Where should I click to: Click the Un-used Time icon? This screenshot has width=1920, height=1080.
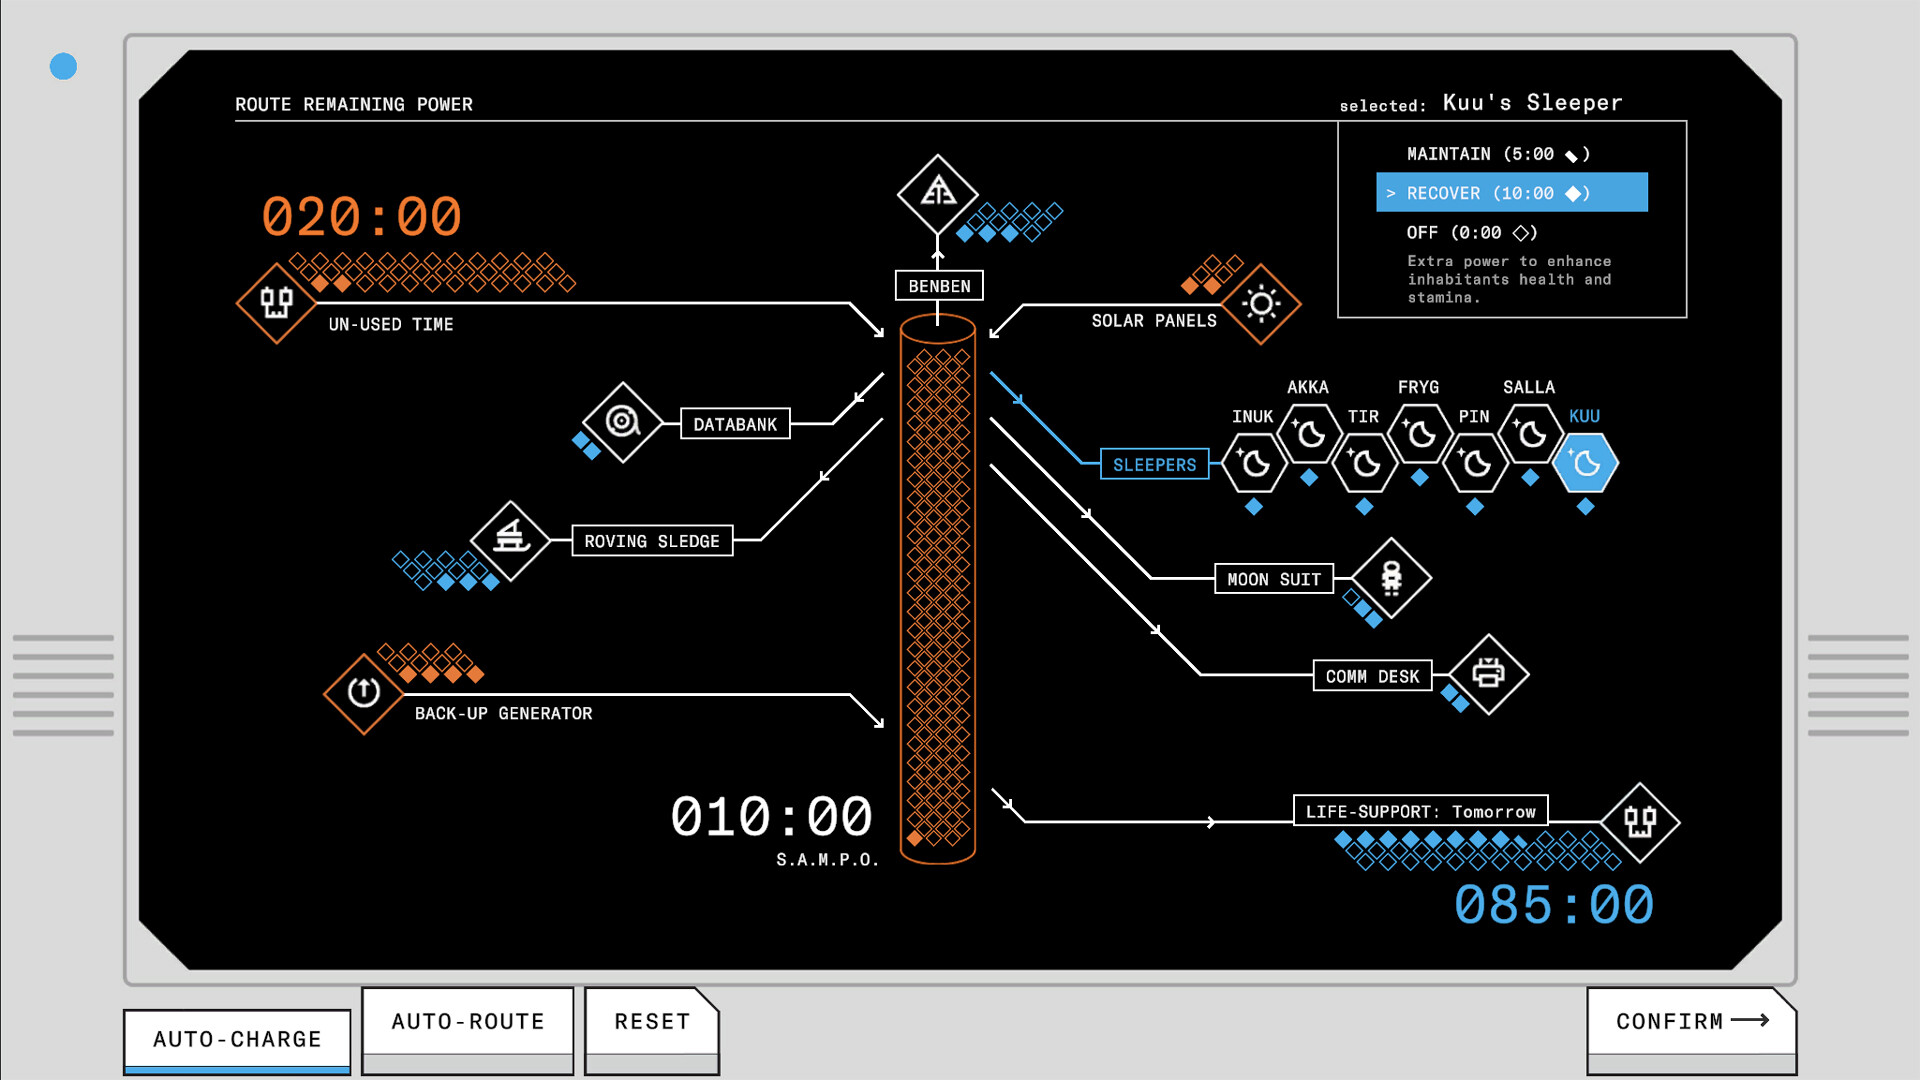tap(277, 303)
